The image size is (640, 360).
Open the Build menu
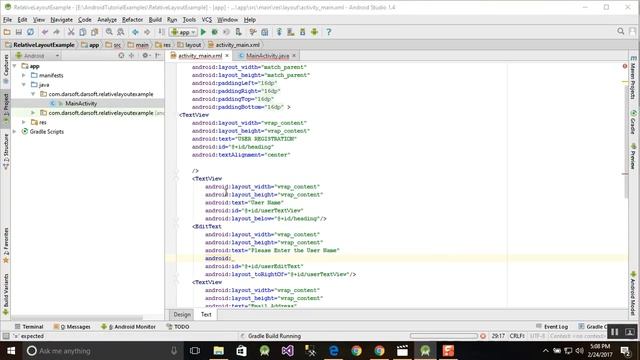coord(155,20)
